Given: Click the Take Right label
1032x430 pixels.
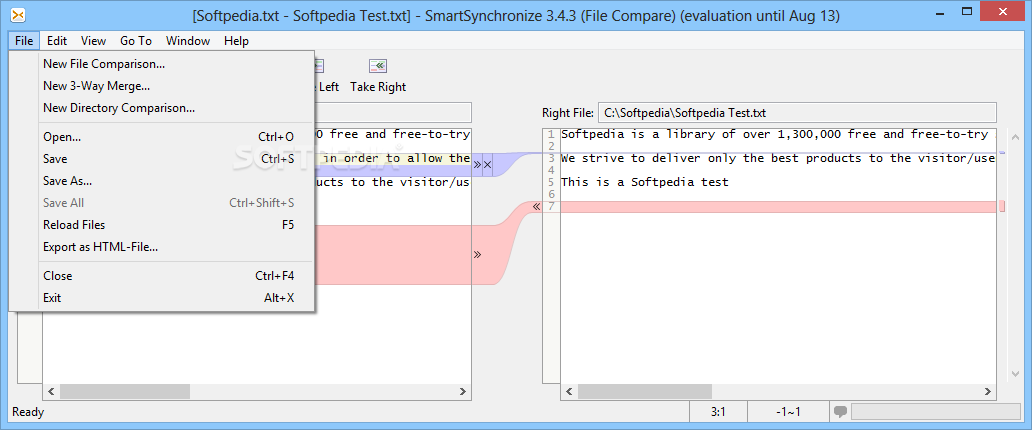Looking at the screenshot, I should [x=378, y=87].
